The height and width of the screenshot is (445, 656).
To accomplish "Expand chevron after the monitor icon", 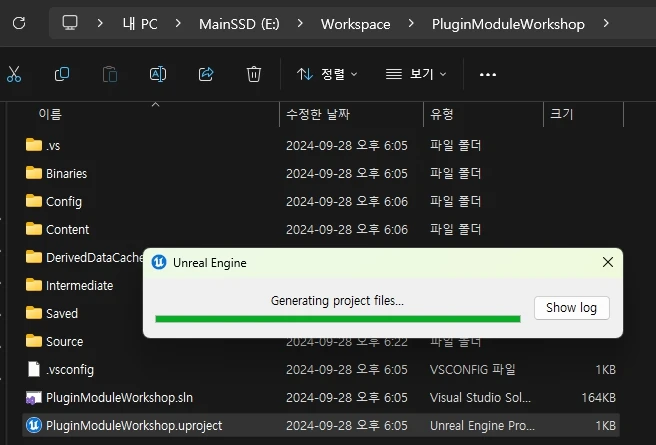I will point(100,23).
